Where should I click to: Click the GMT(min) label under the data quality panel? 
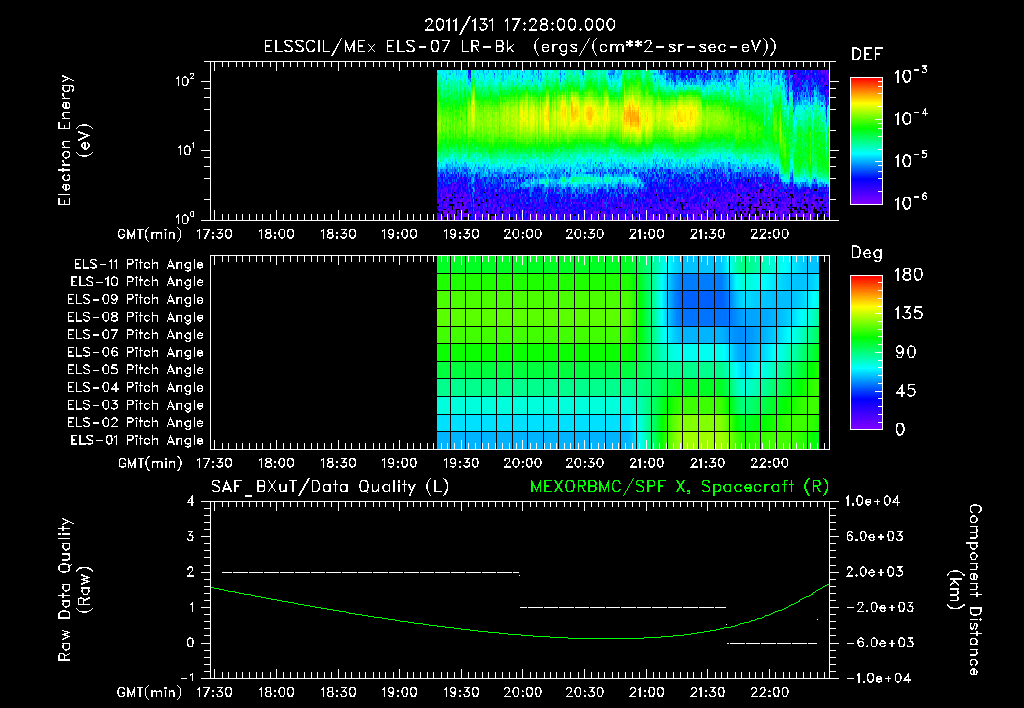pyautogui.click(x=150, y=692)
